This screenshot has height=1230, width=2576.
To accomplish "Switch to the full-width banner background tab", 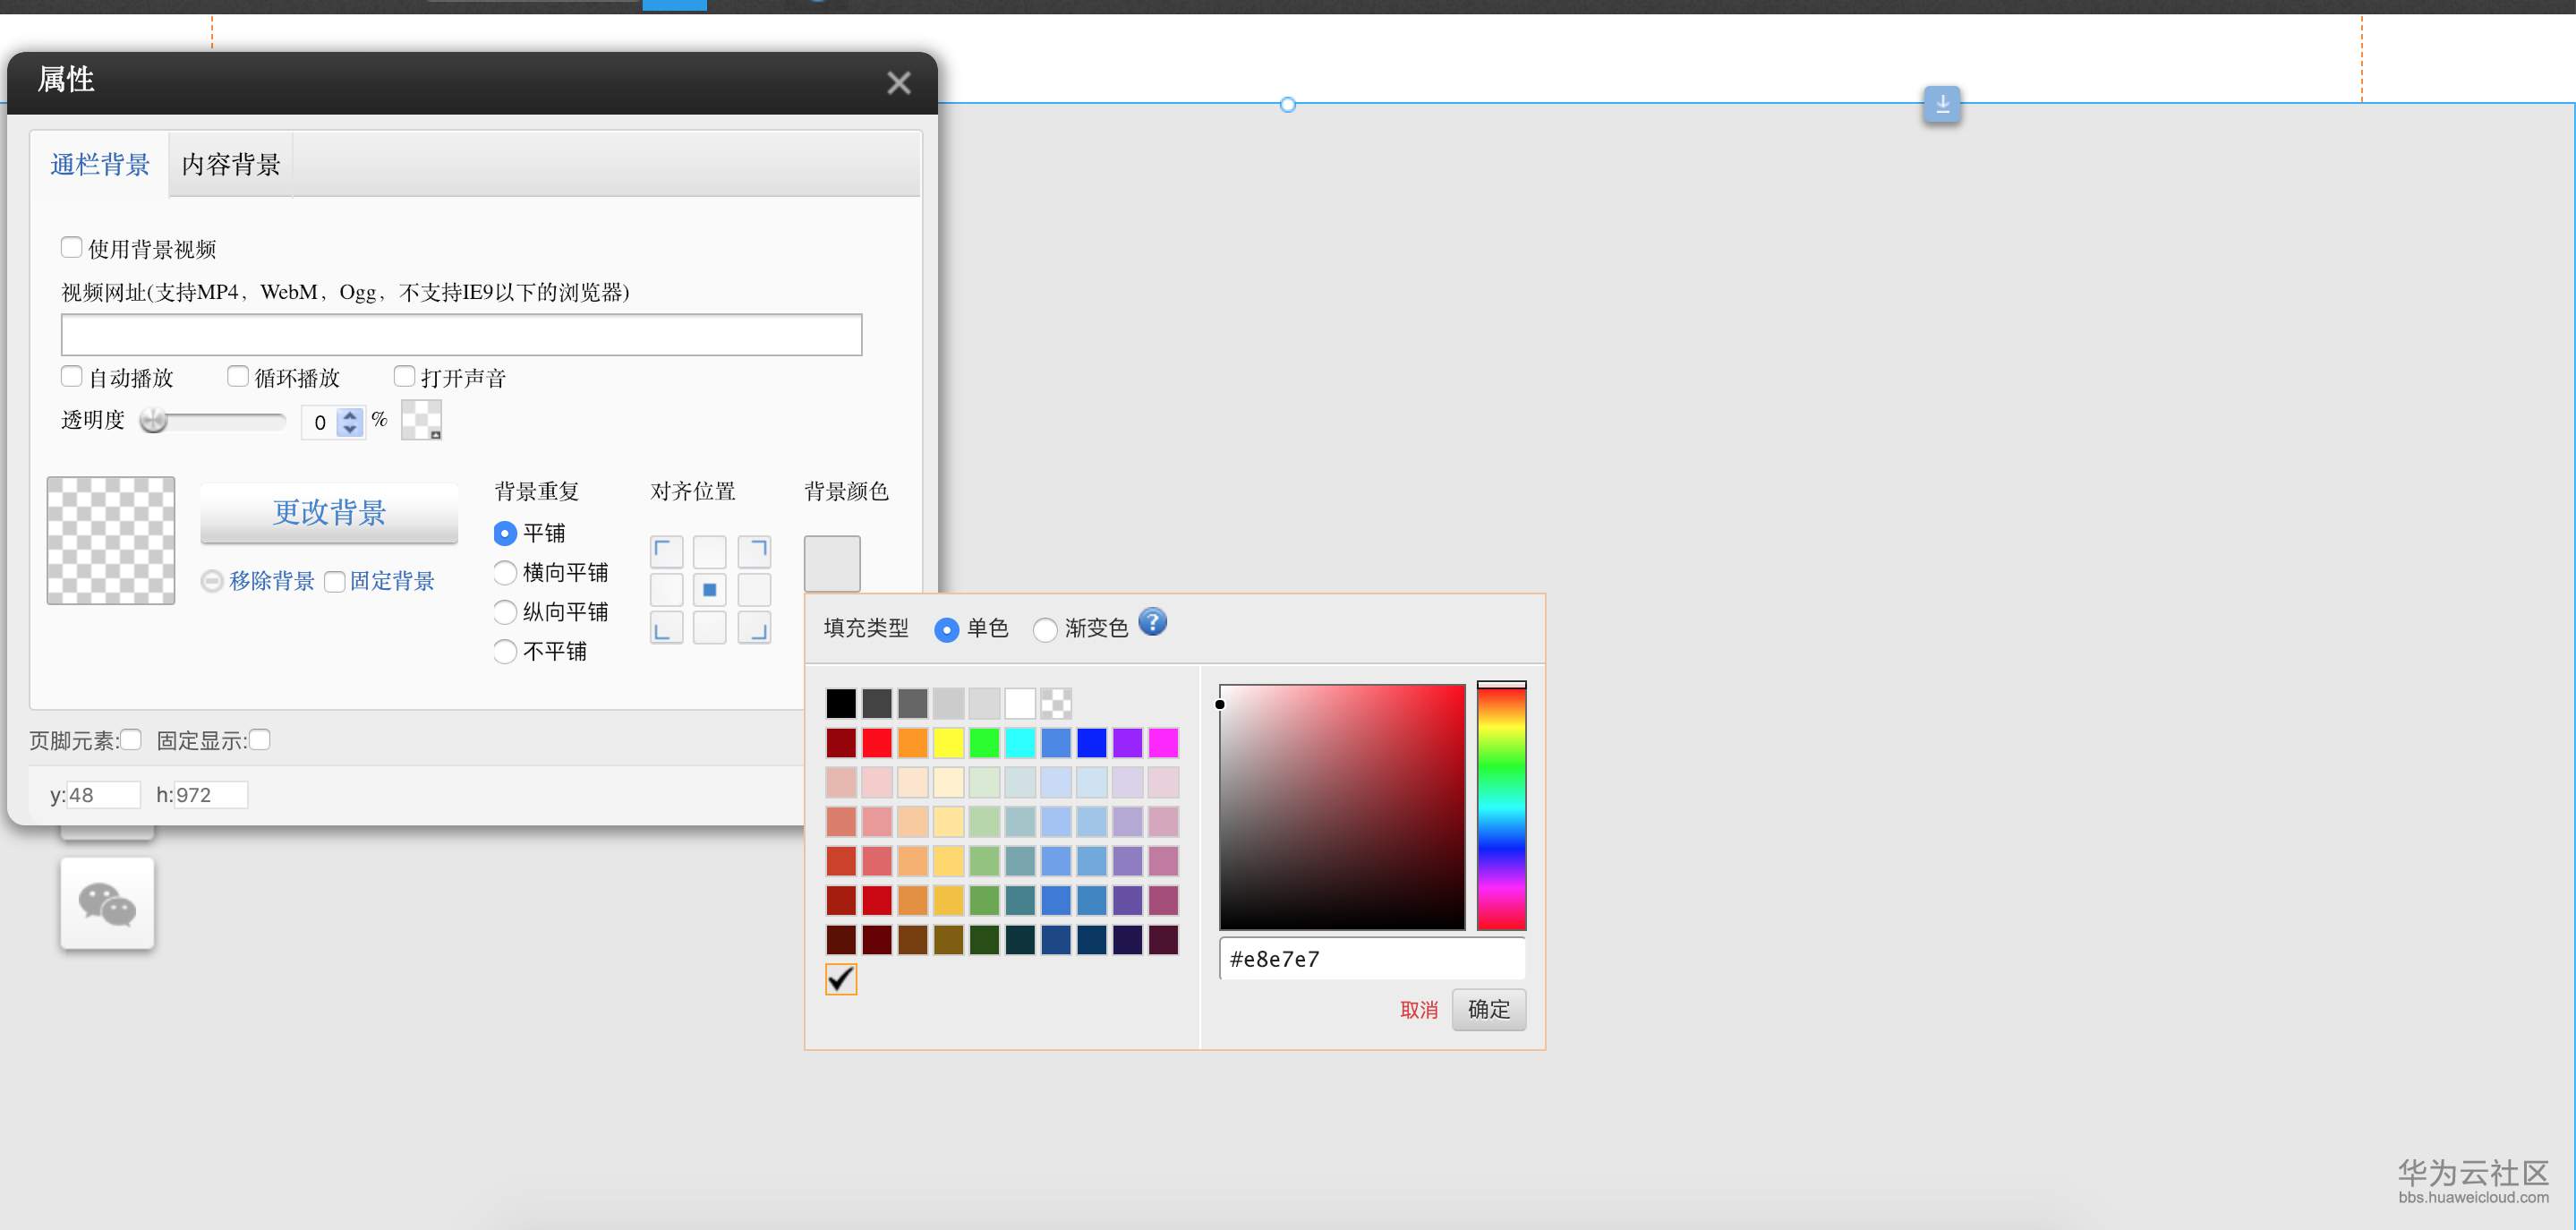I will 100,165.
